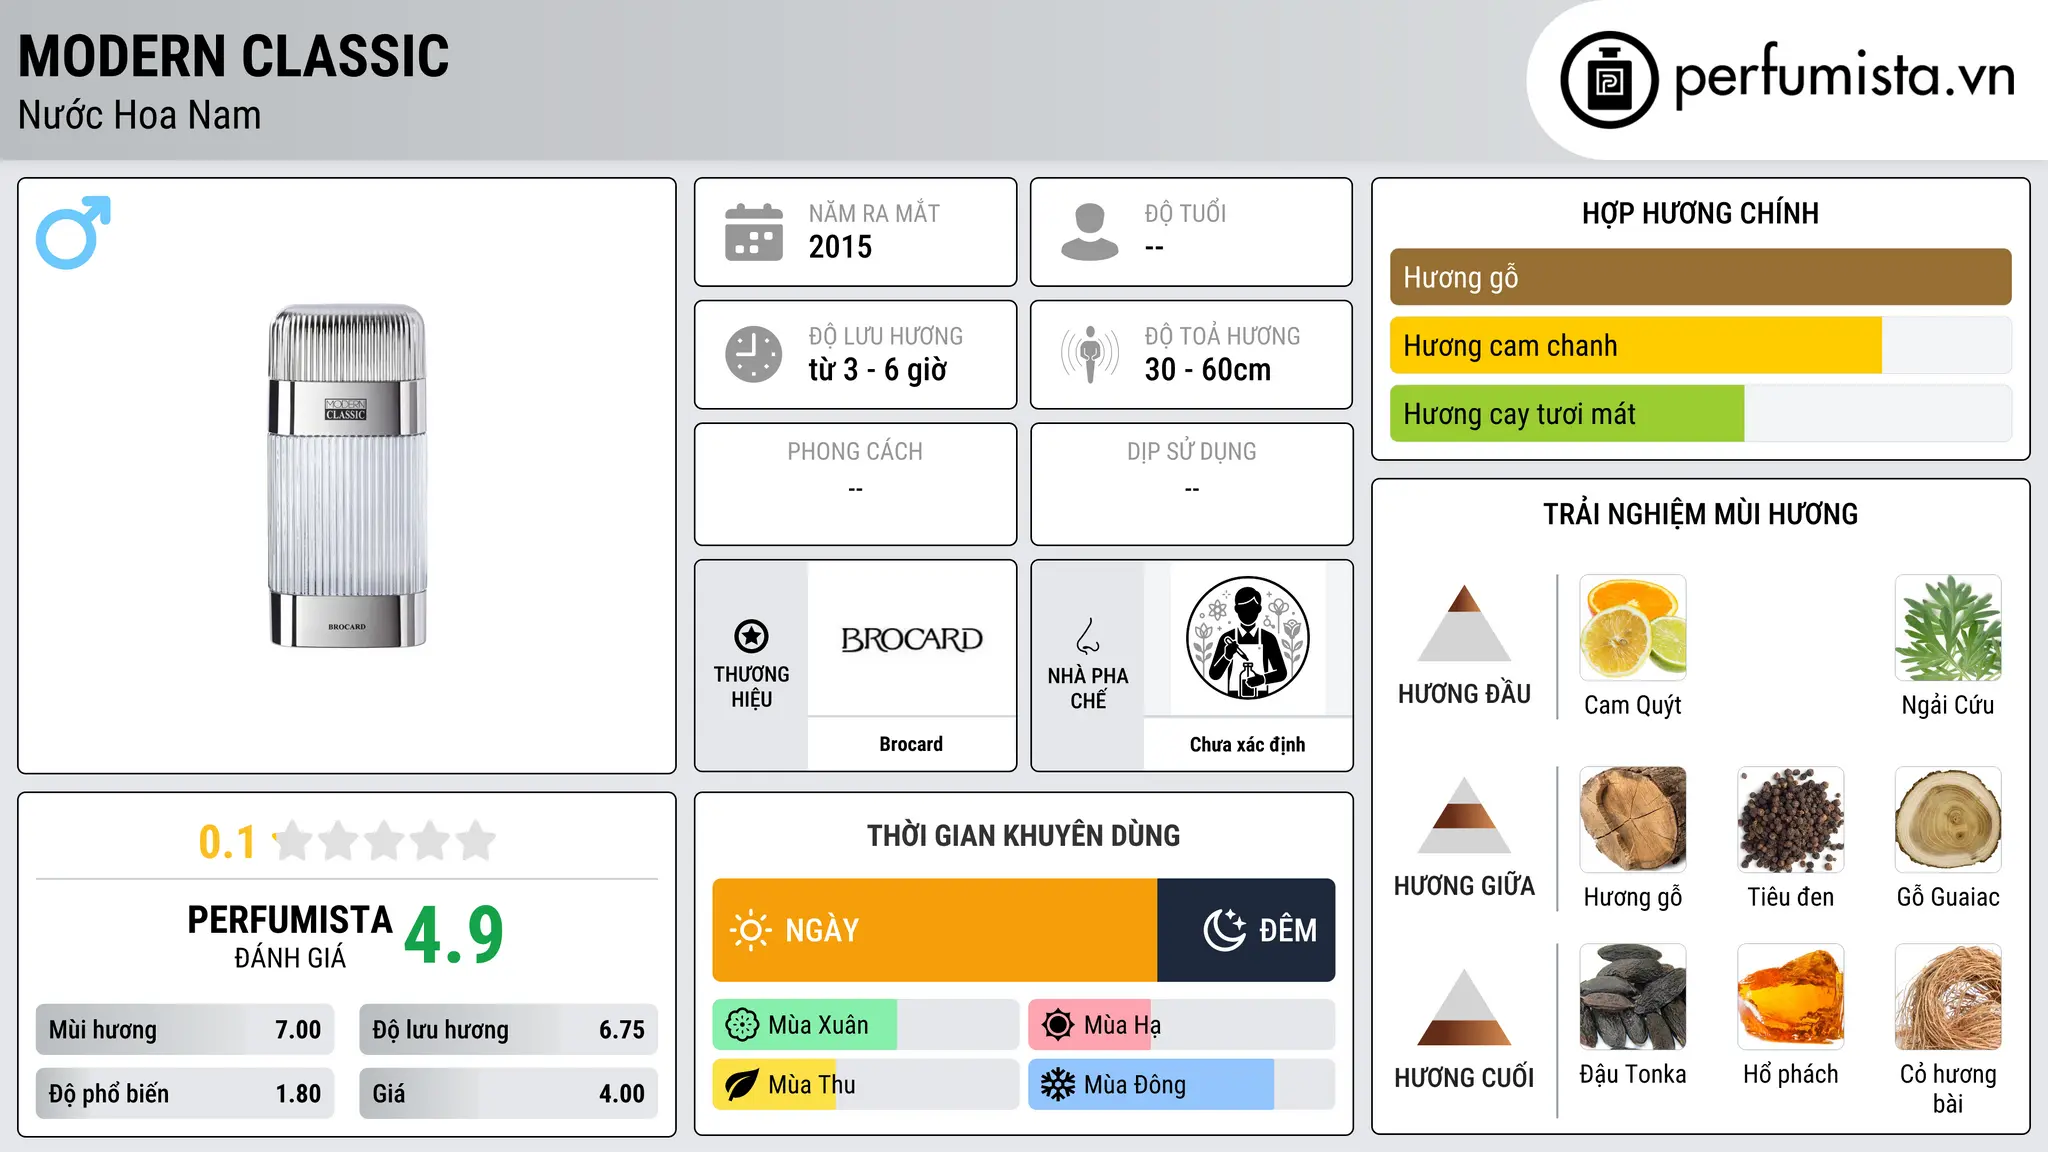This screenshot has height=1152, width=2048.
Task: Click the clock icon beside Độ lưu hương
Action: 754,354
